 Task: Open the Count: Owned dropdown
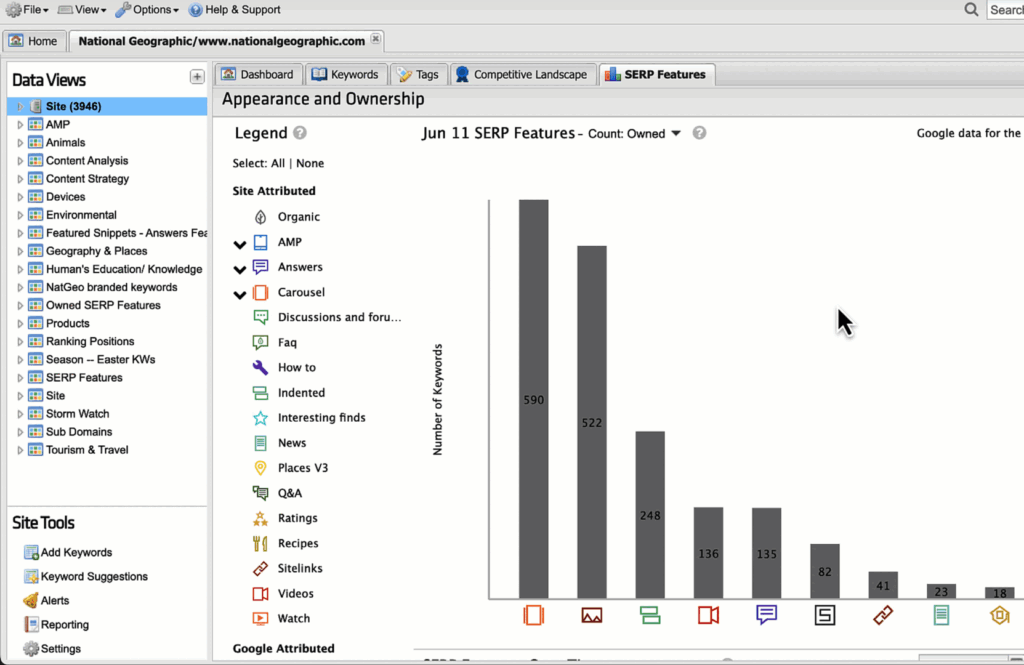(x=634, y=133)
